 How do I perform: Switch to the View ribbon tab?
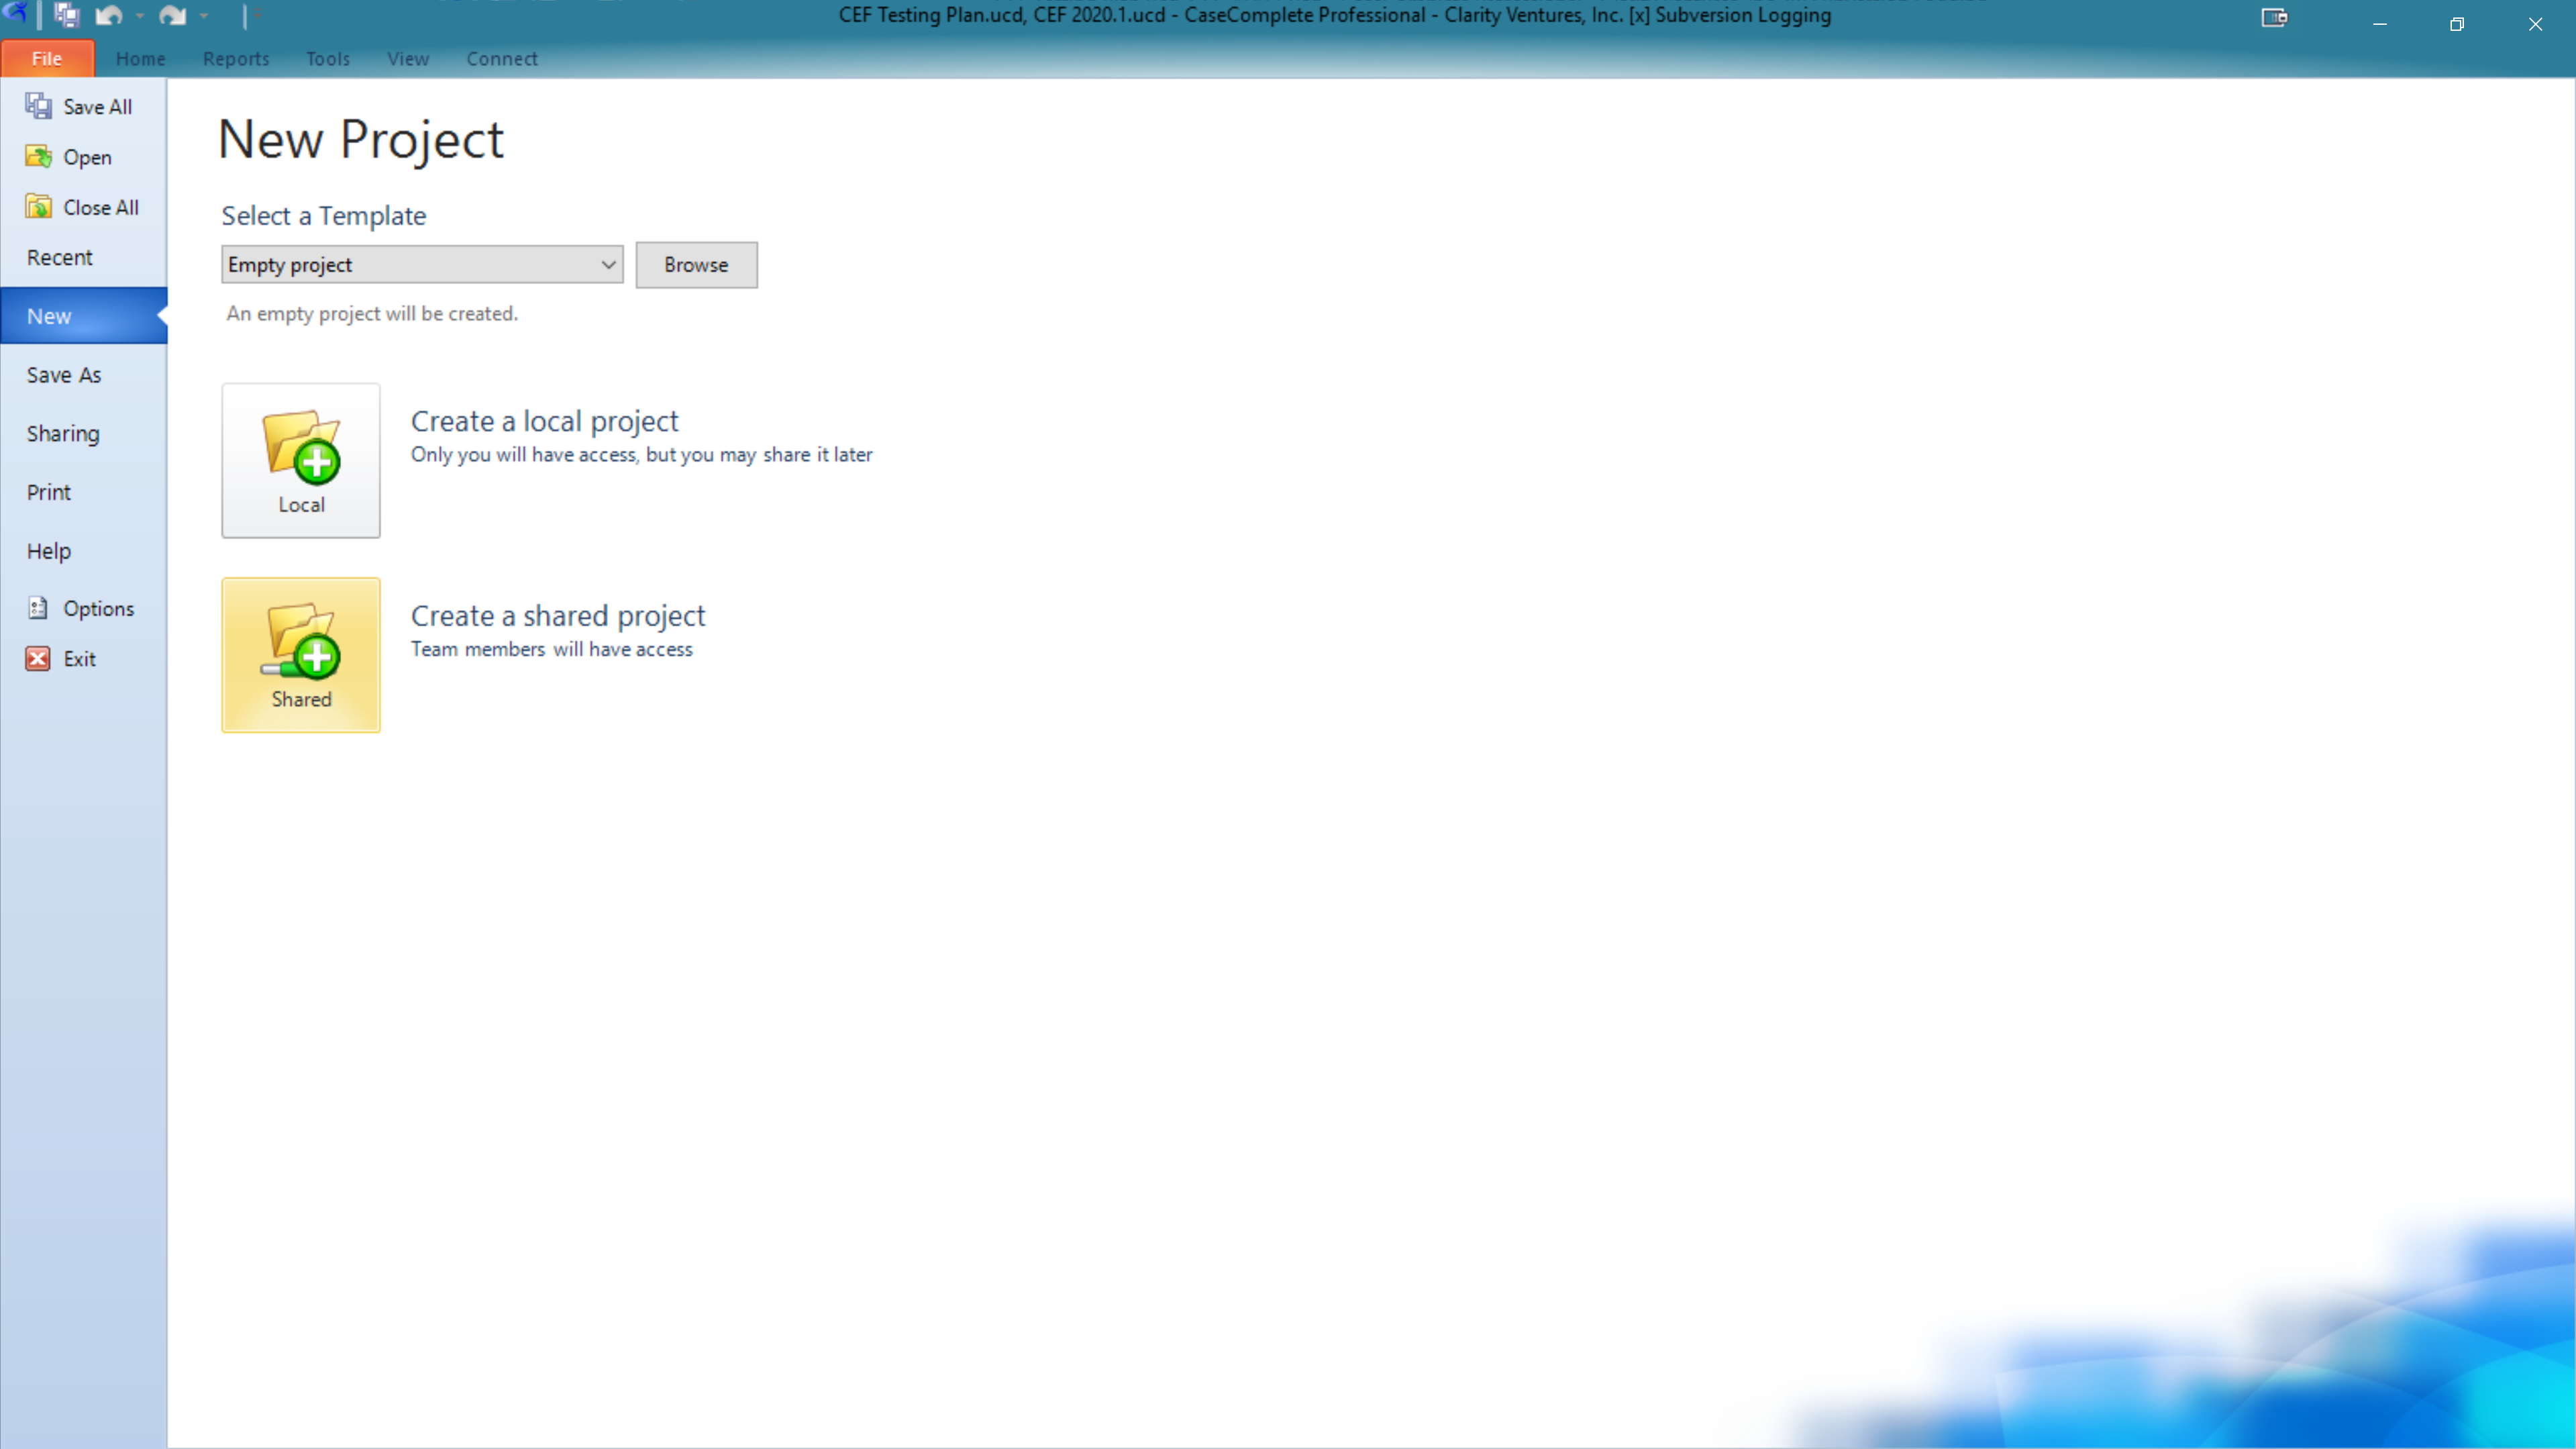[x=408, y=59]
